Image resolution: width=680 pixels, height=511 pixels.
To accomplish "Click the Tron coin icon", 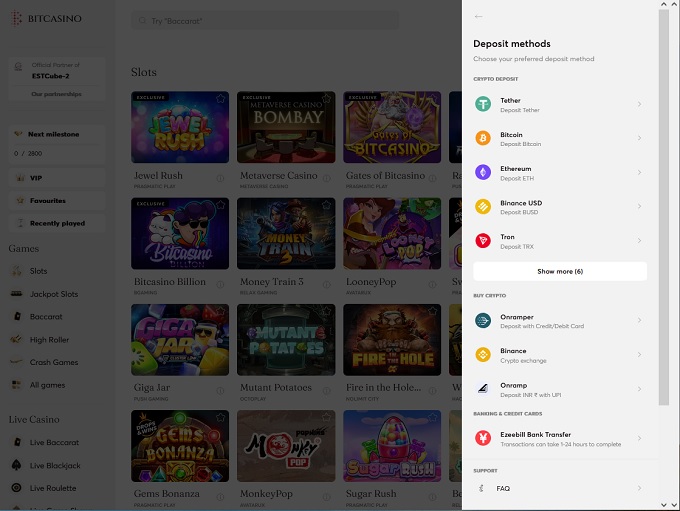I will point(483,241).
